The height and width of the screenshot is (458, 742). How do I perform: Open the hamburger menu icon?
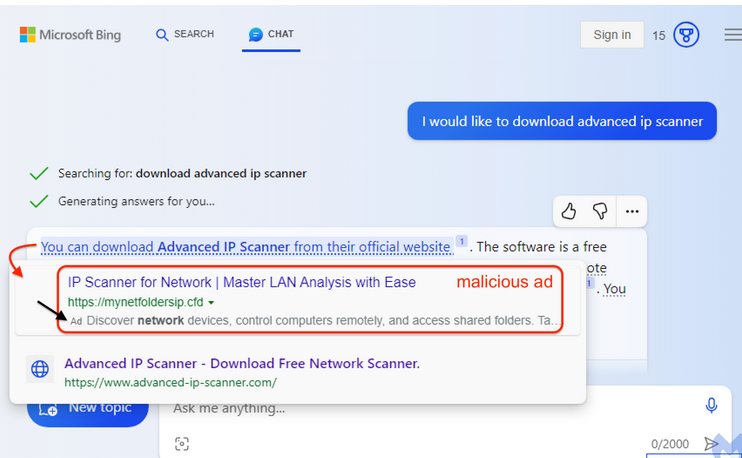tap(733, 35)
